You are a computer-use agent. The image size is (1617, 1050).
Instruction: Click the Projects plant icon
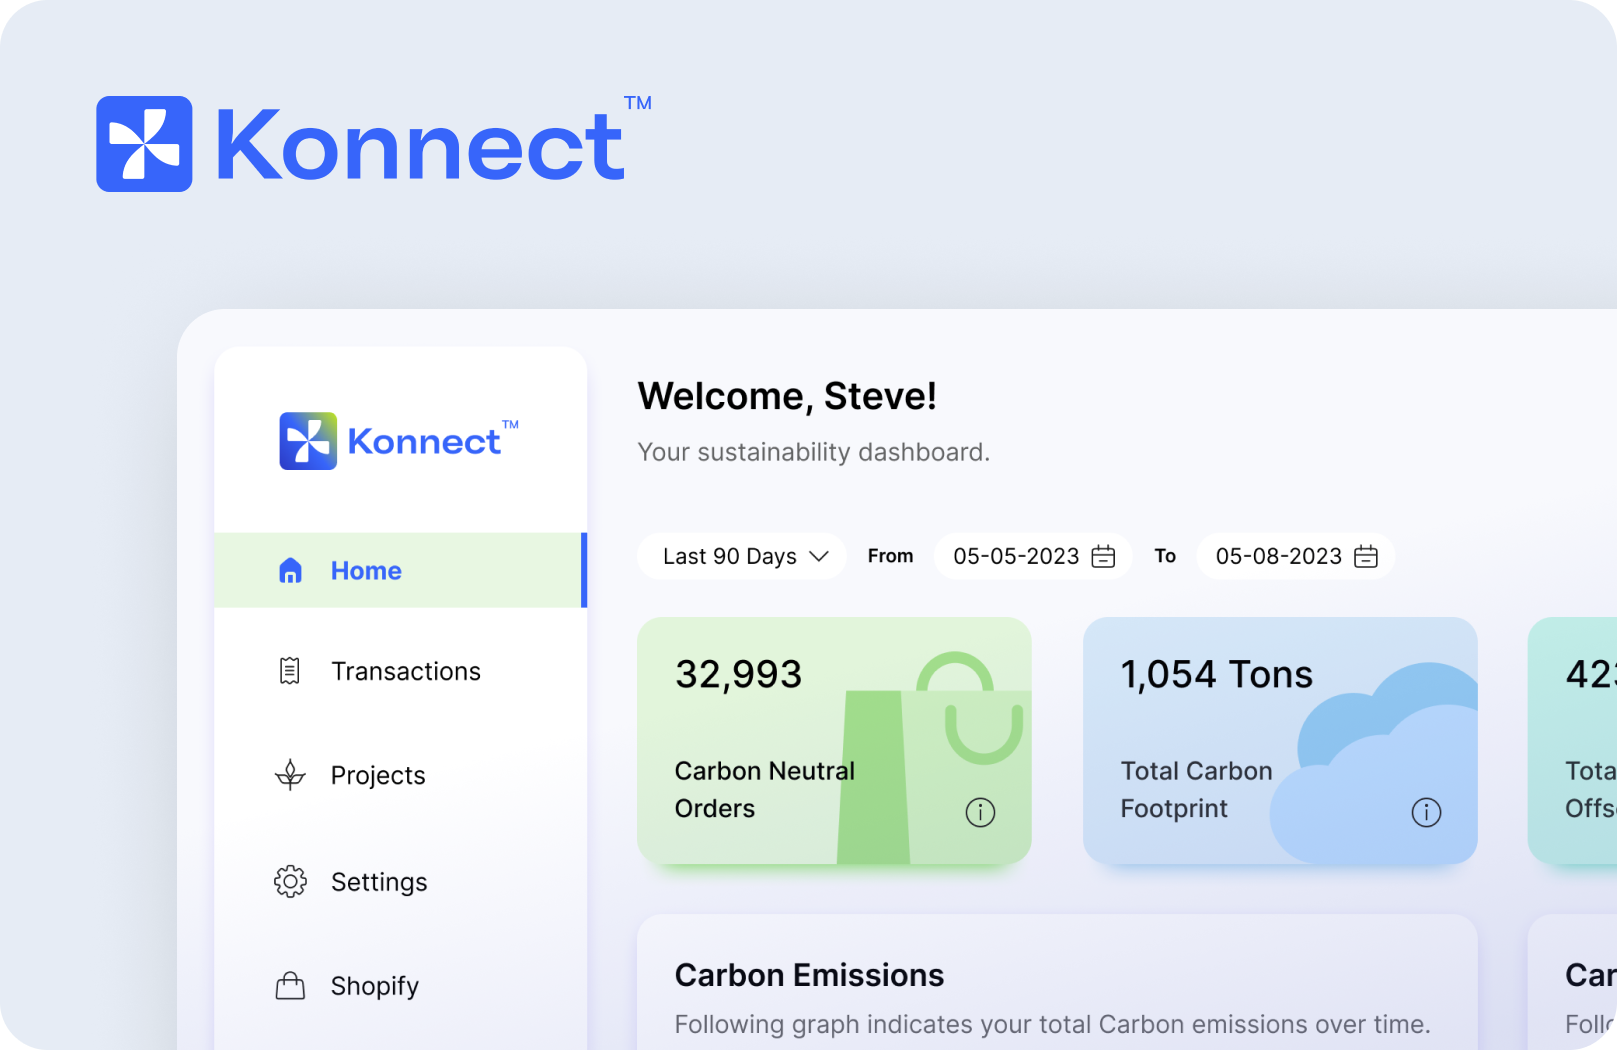[290, 775]
